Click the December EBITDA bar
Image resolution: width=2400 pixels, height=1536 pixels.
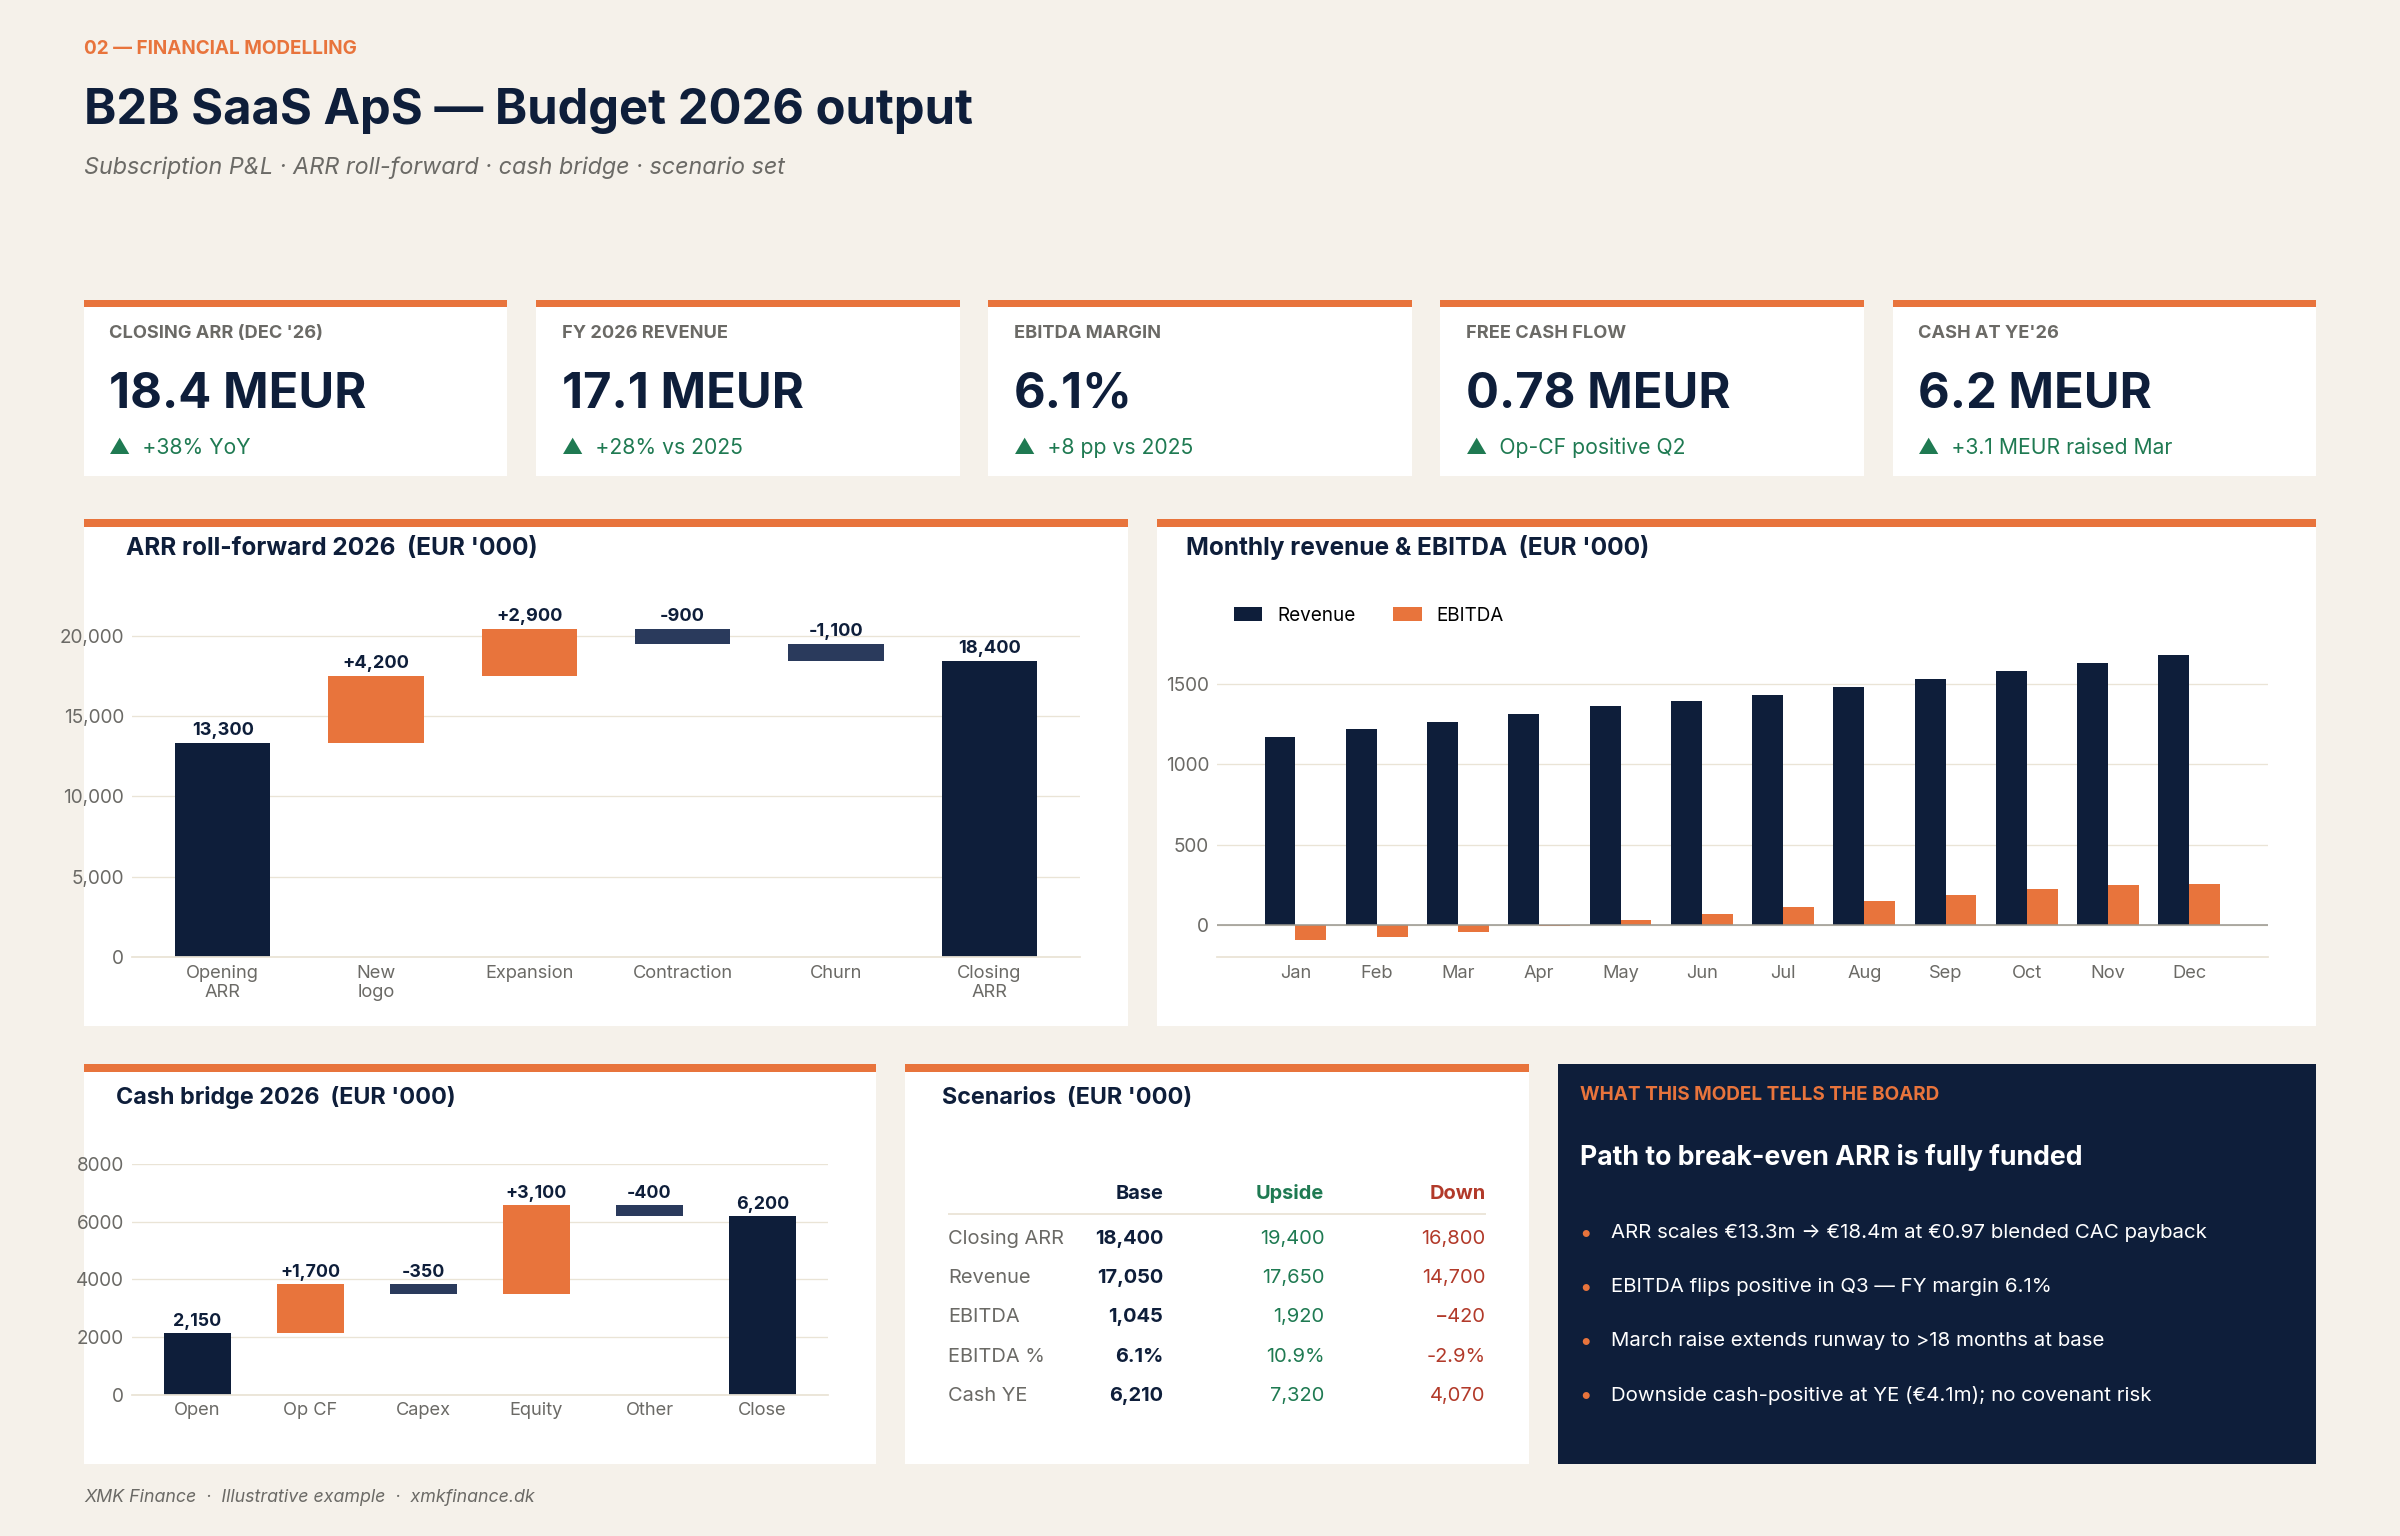2204,904
